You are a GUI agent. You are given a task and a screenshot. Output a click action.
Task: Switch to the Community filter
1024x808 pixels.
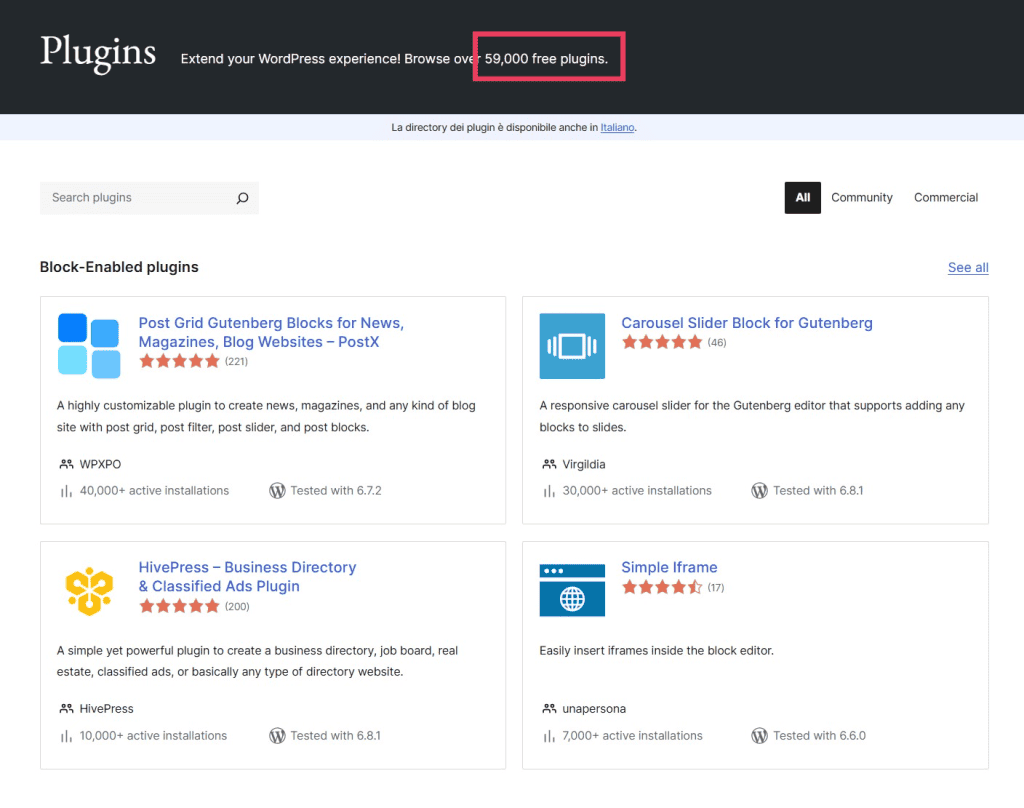click(x=861, y=198)
